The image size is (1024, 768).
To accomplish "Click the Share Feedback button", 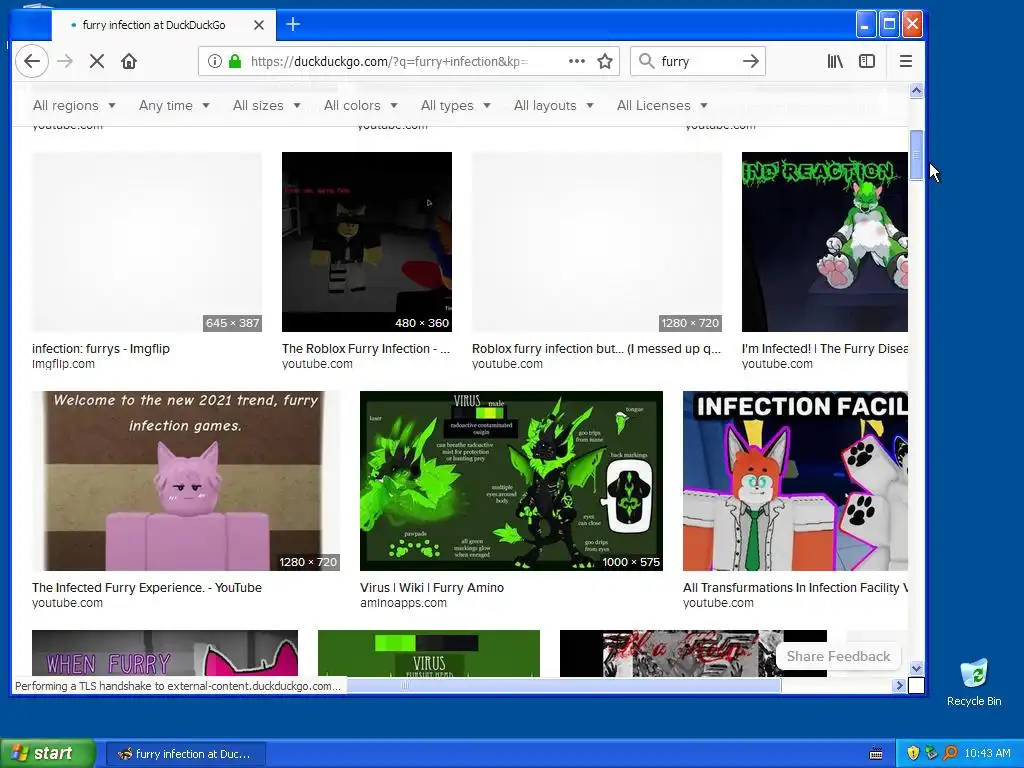I will (x=838, y=656).
